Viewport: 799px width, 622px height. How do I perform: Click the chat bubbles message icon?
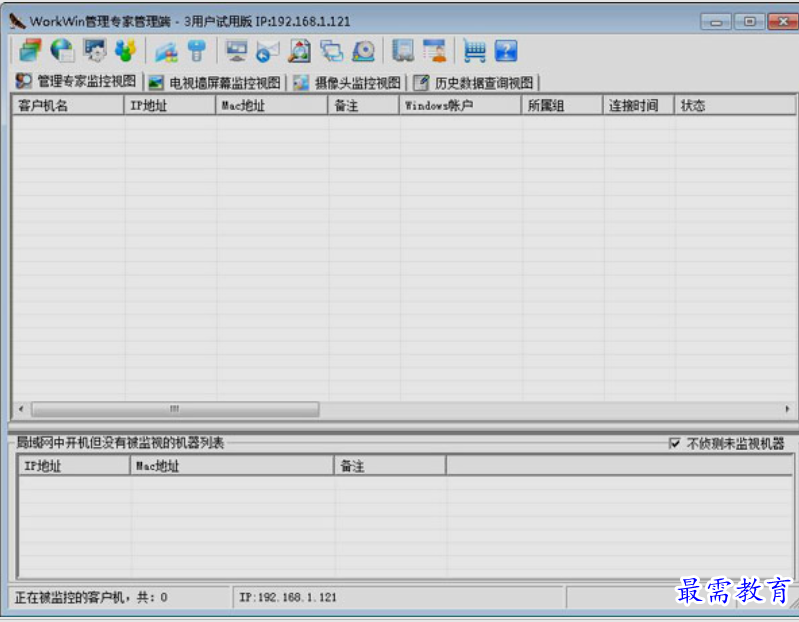[x=332, y=51]
